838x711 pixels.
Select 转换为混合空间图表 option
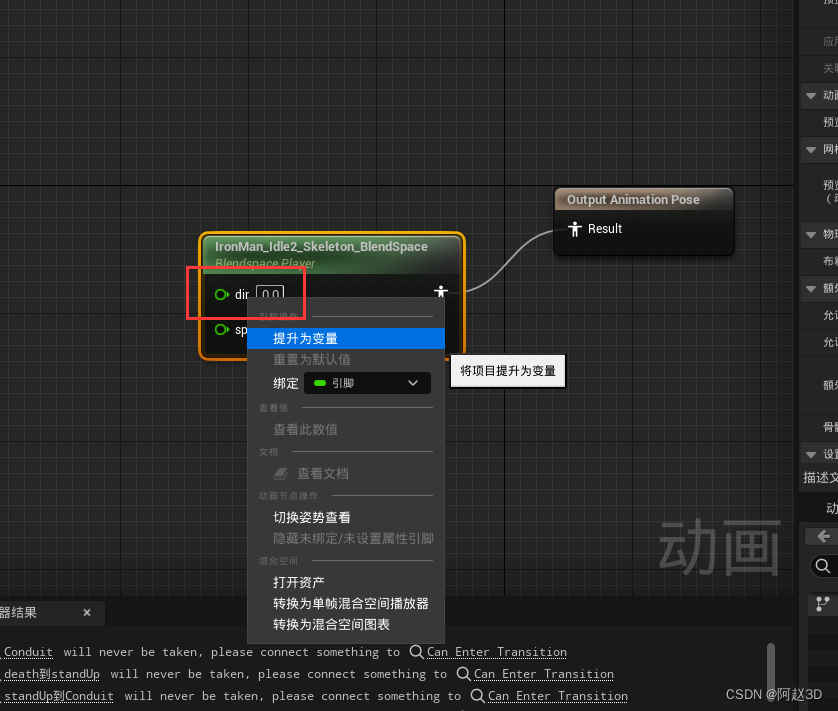pos(331,624)
